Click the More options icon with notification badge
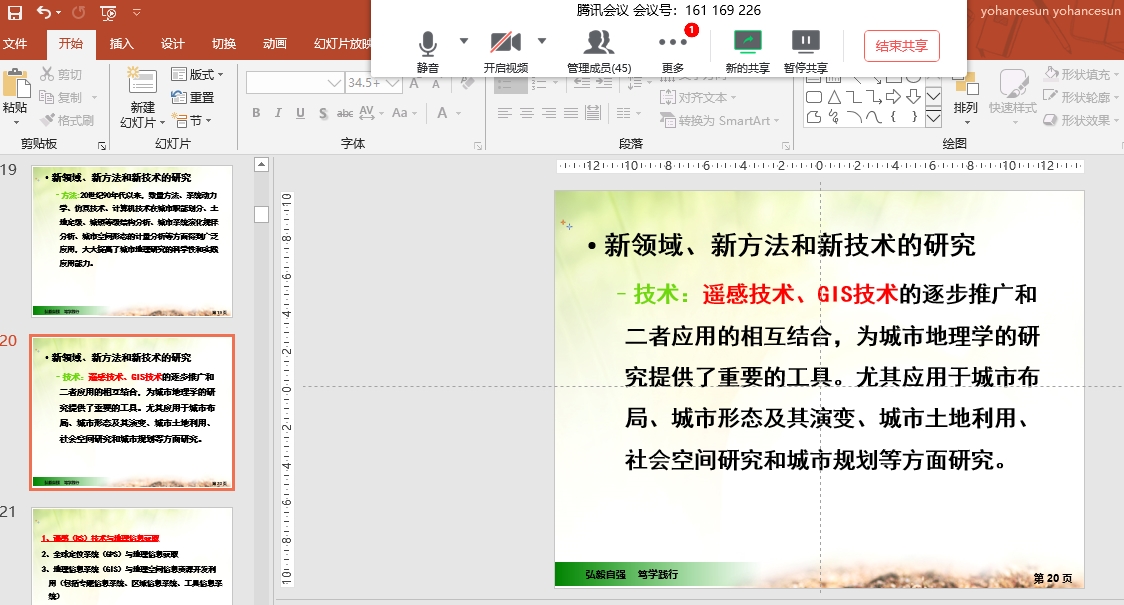This screenshot has width=1124, height=605. pyautogui.click(x=672, y=43)
